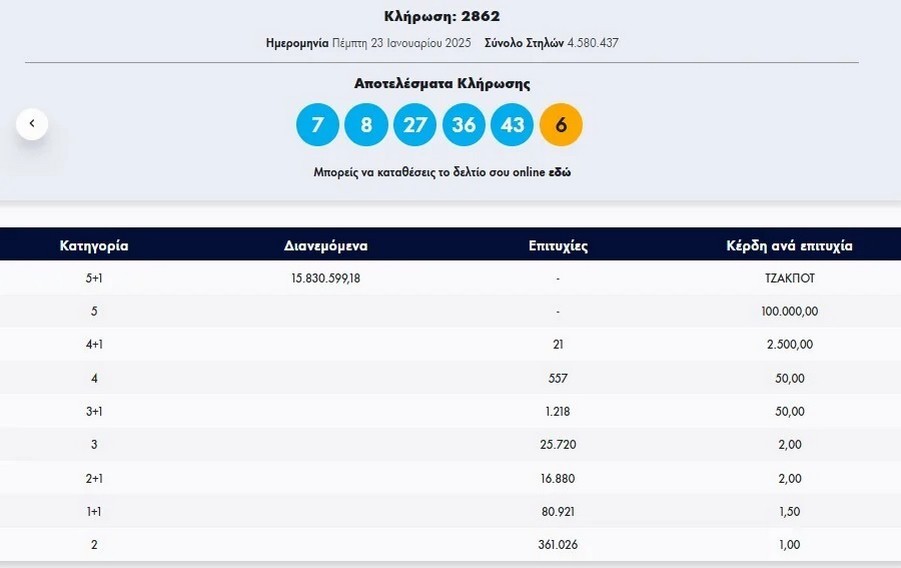Open the online ticket link "εδώ"
The height and width of the screenshot is (568, 901).
point(559,172)
